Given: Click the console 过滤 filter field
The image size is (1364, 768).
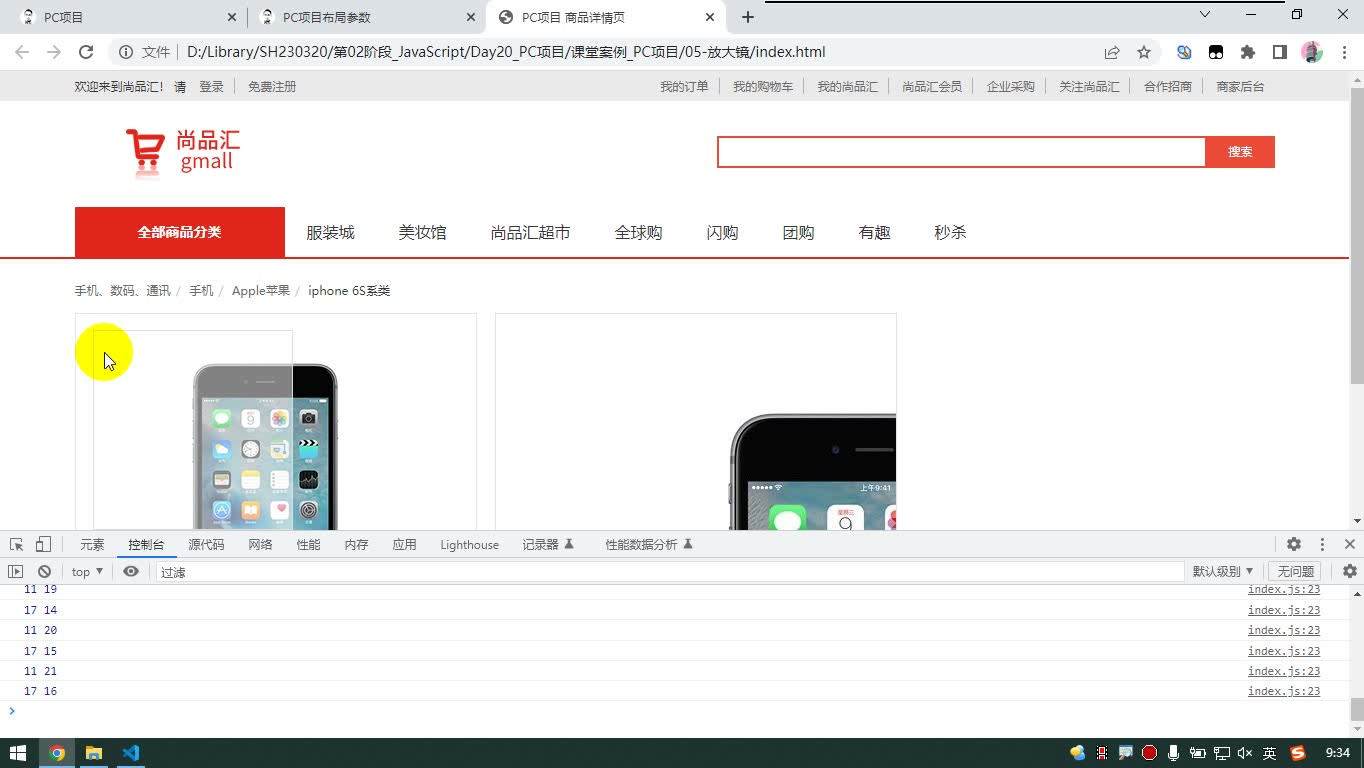Looking at the screenshot, I should 669,572.
